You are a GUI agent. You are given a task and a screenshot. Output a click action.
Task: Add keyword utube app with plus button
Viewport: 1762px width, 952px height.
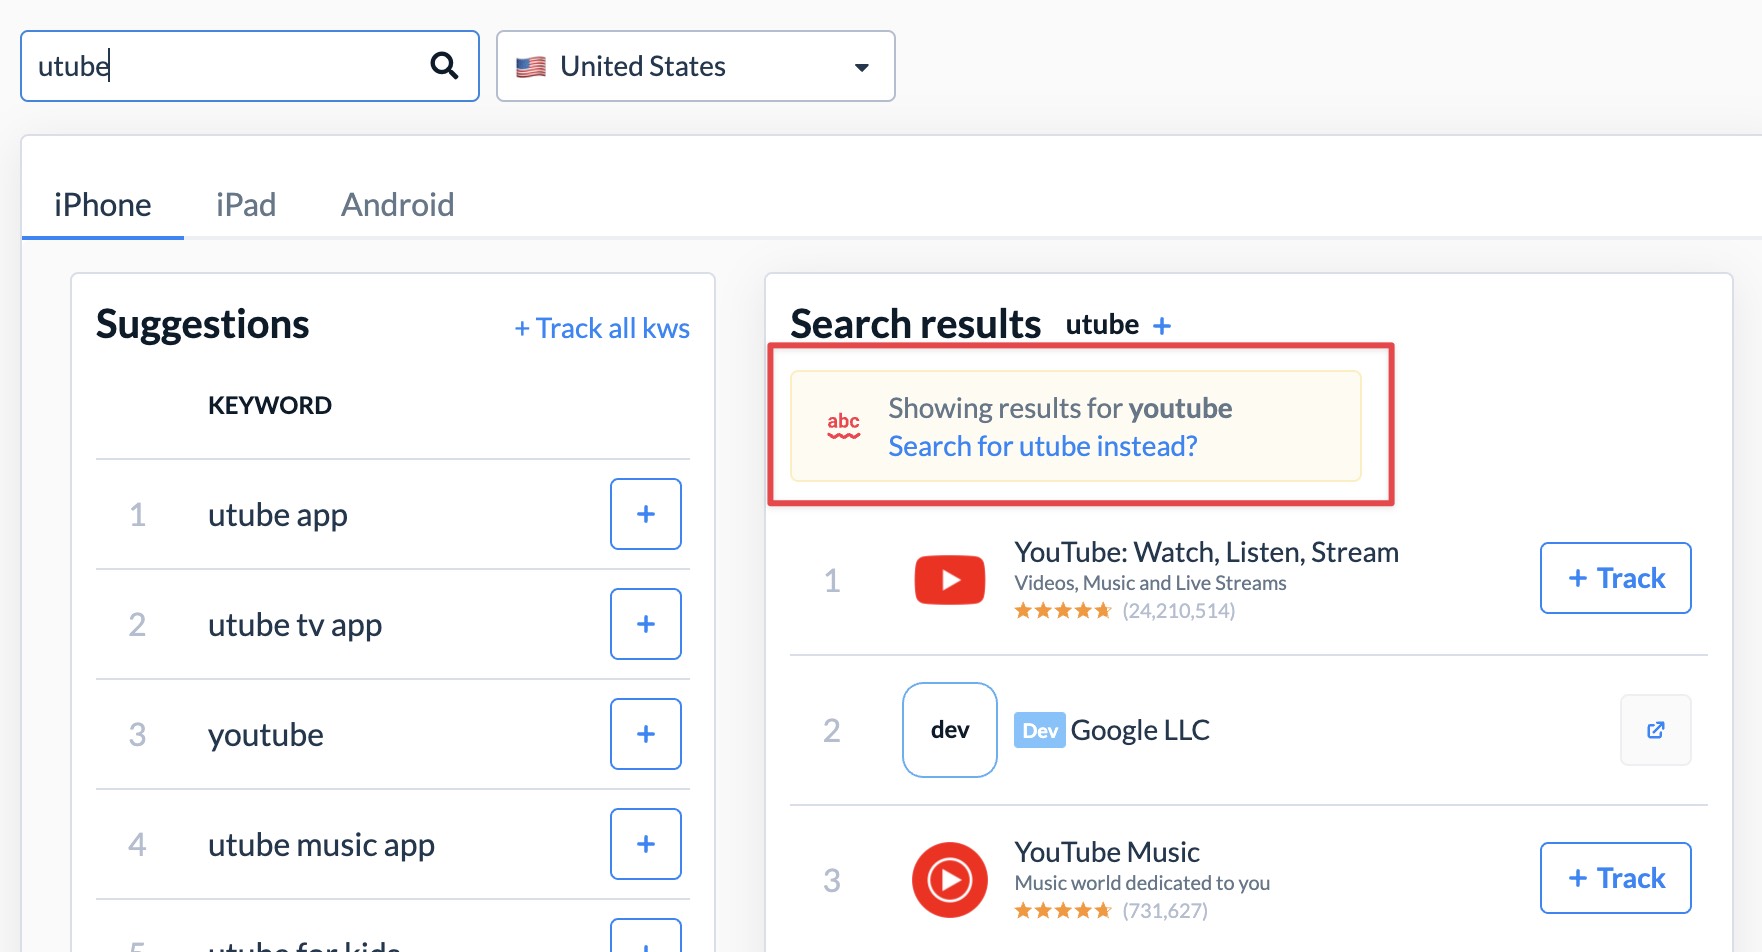click(646, 514)
